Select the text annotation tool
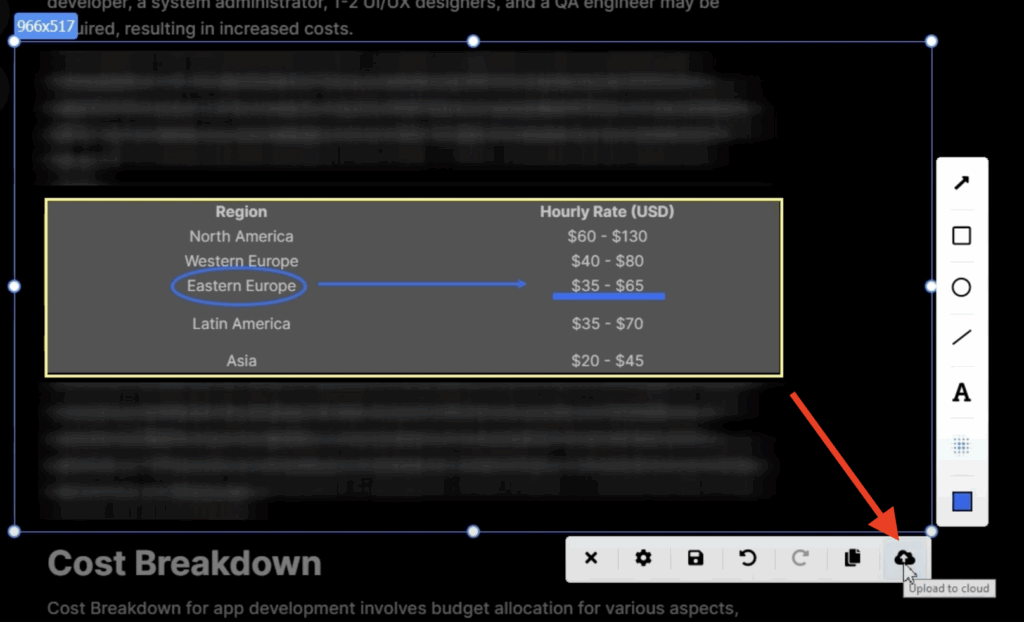The height and width of the screenshot is (622, 1024). [x=961, y=393]
